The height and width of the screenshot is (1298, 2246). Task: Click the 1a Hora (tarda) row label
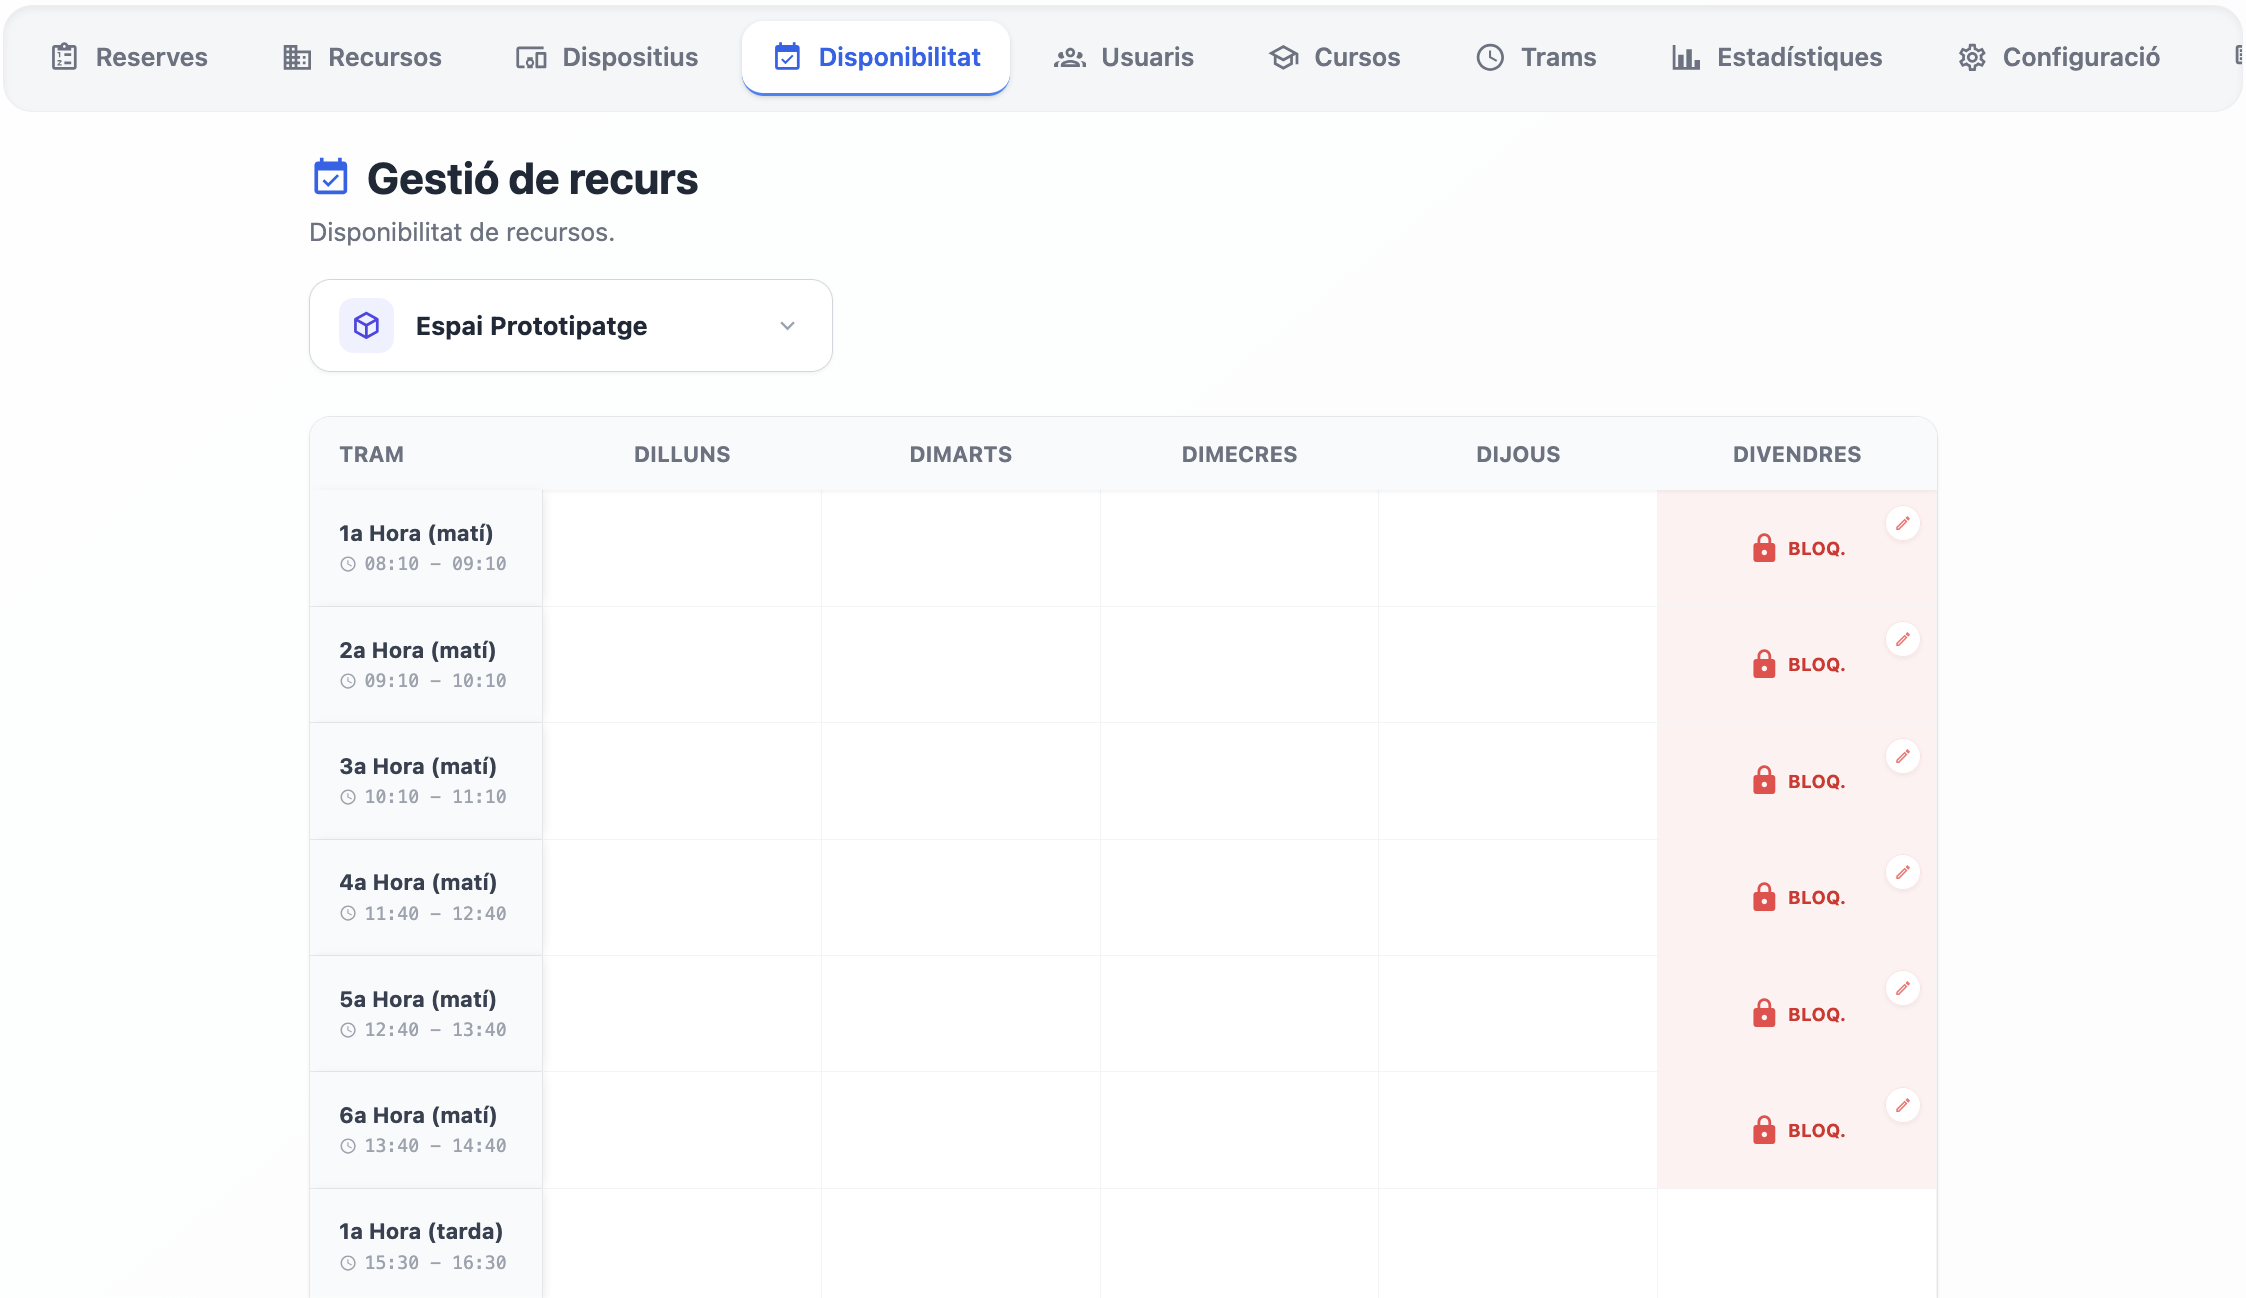[x=421, y=1231]
